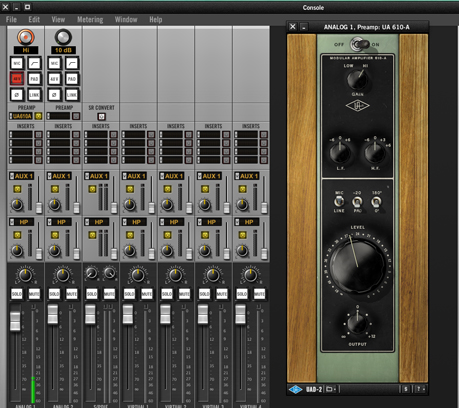Open the Help menu

(x=156, y=20)
